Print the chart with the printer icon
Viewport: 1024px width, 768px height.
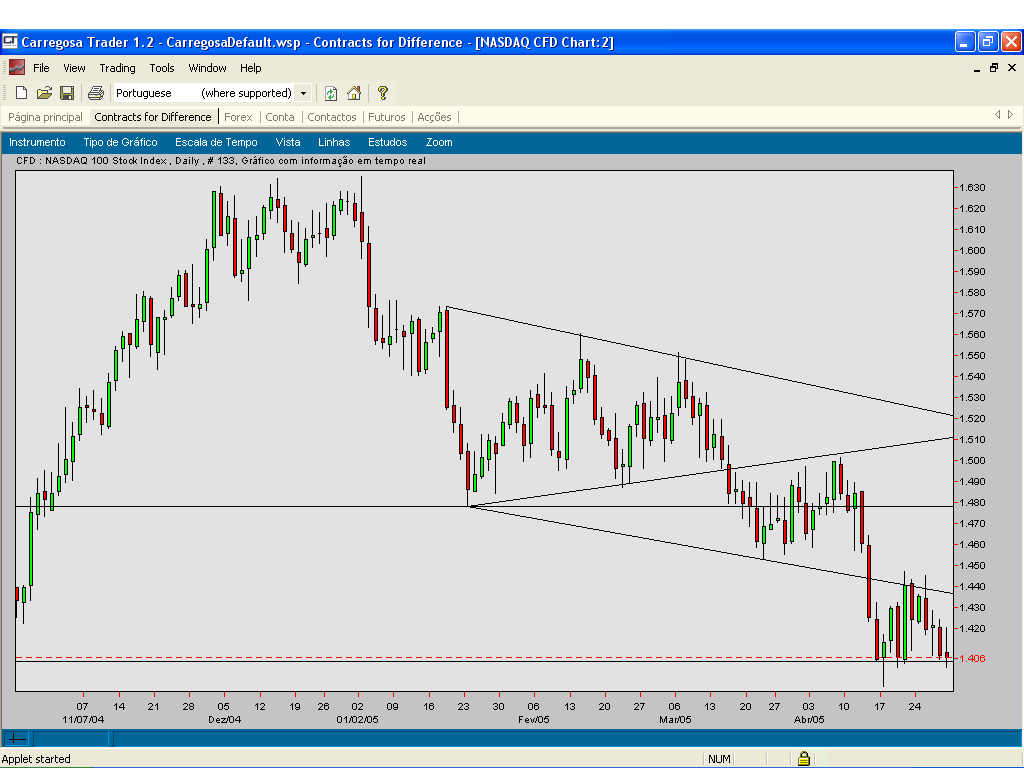tap(95, 93)
